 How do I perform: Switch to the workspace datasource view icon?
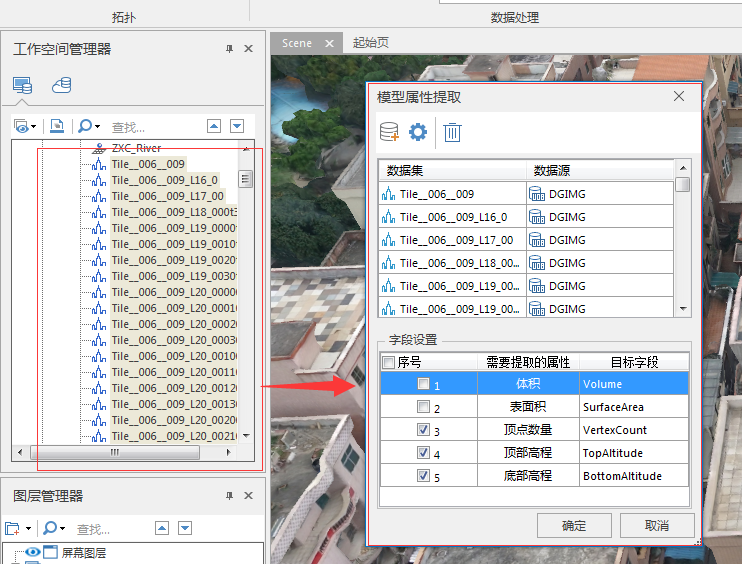tap(22, 86)
